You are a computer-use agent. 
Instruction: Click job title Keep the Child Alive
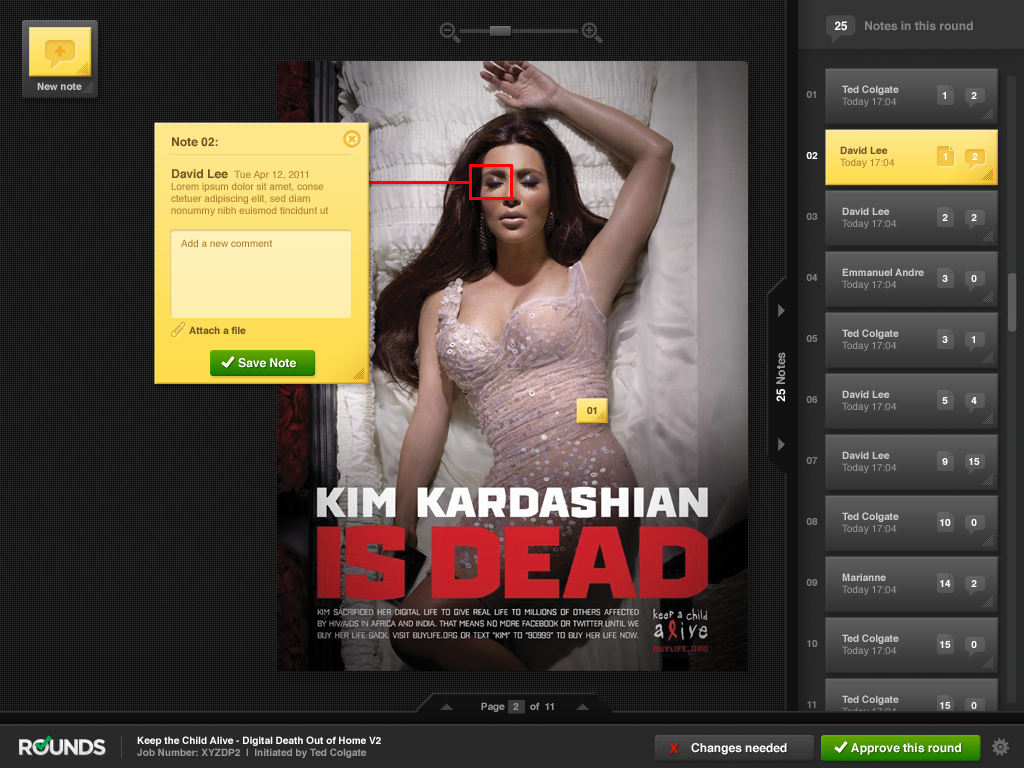(259, 740)
